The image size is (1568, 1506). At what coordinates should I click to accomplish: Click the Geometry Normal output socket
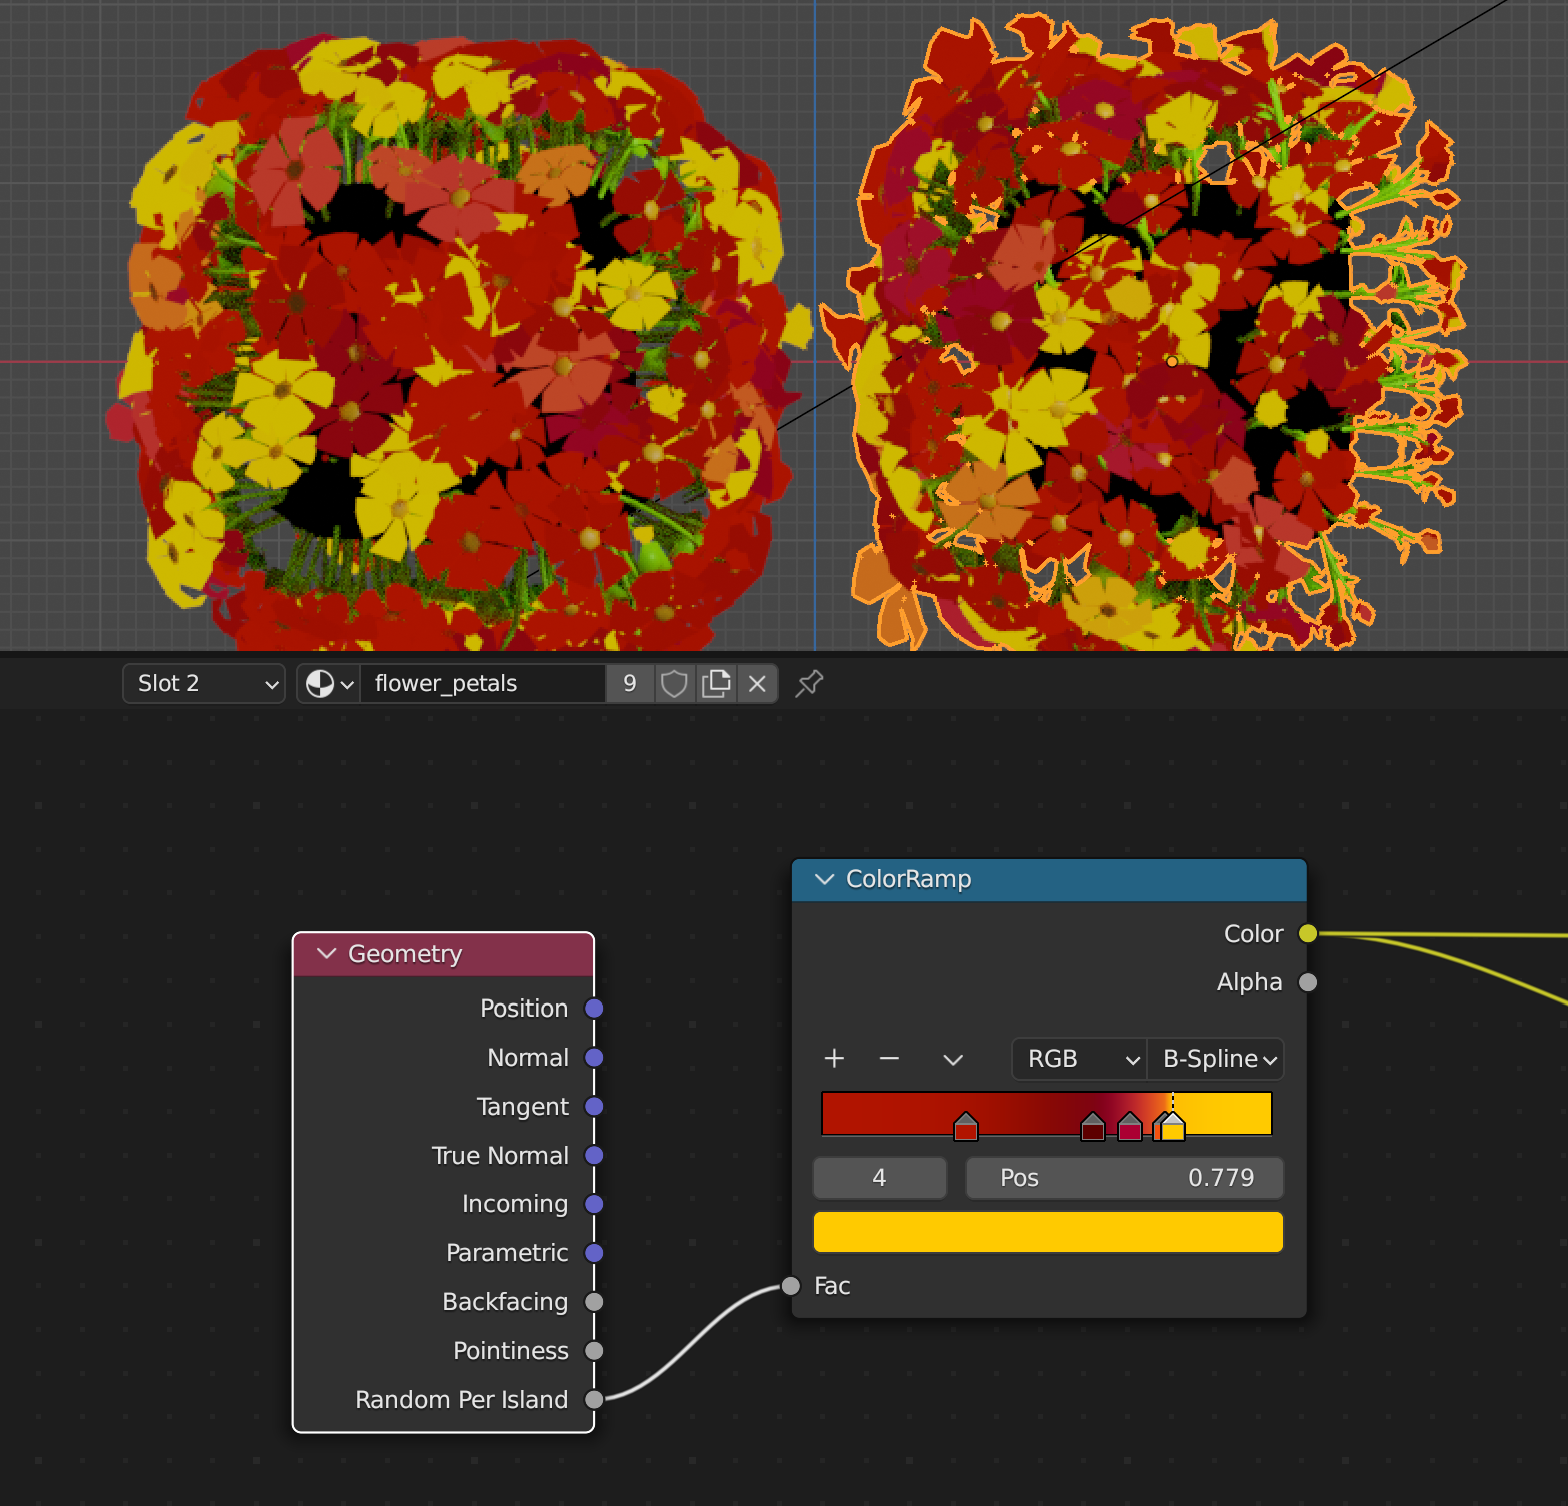[x=594, y=1057]
